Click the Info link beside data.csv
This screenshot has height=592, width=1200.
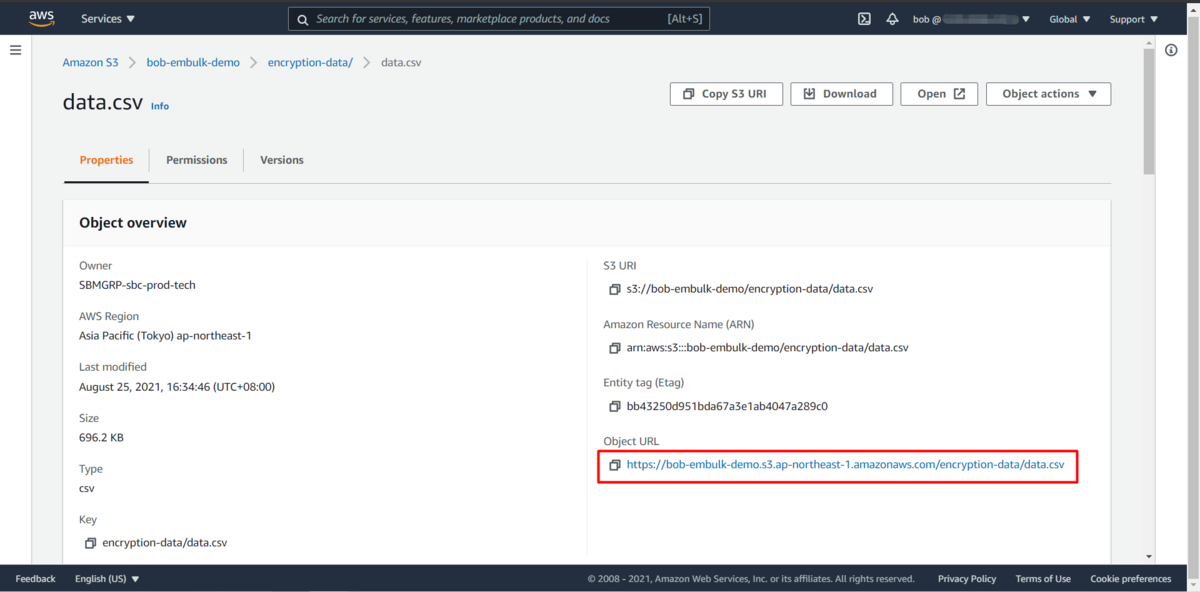[160, 105]
